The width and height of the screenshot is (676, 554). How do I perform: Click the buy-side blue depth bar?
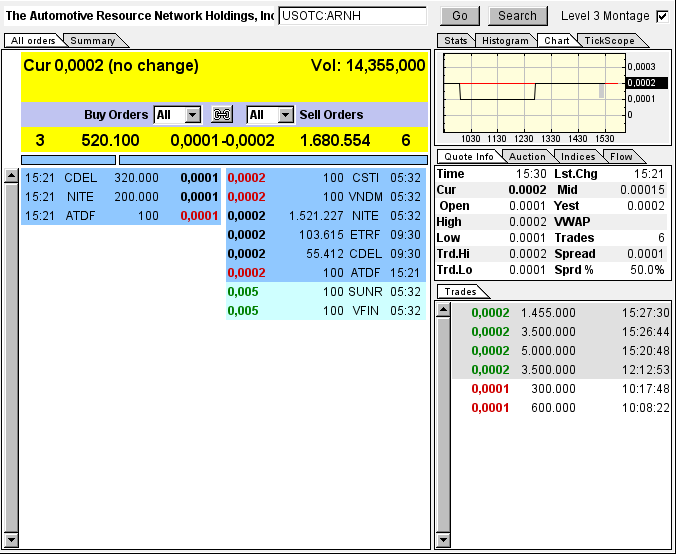tap(67, 159)
